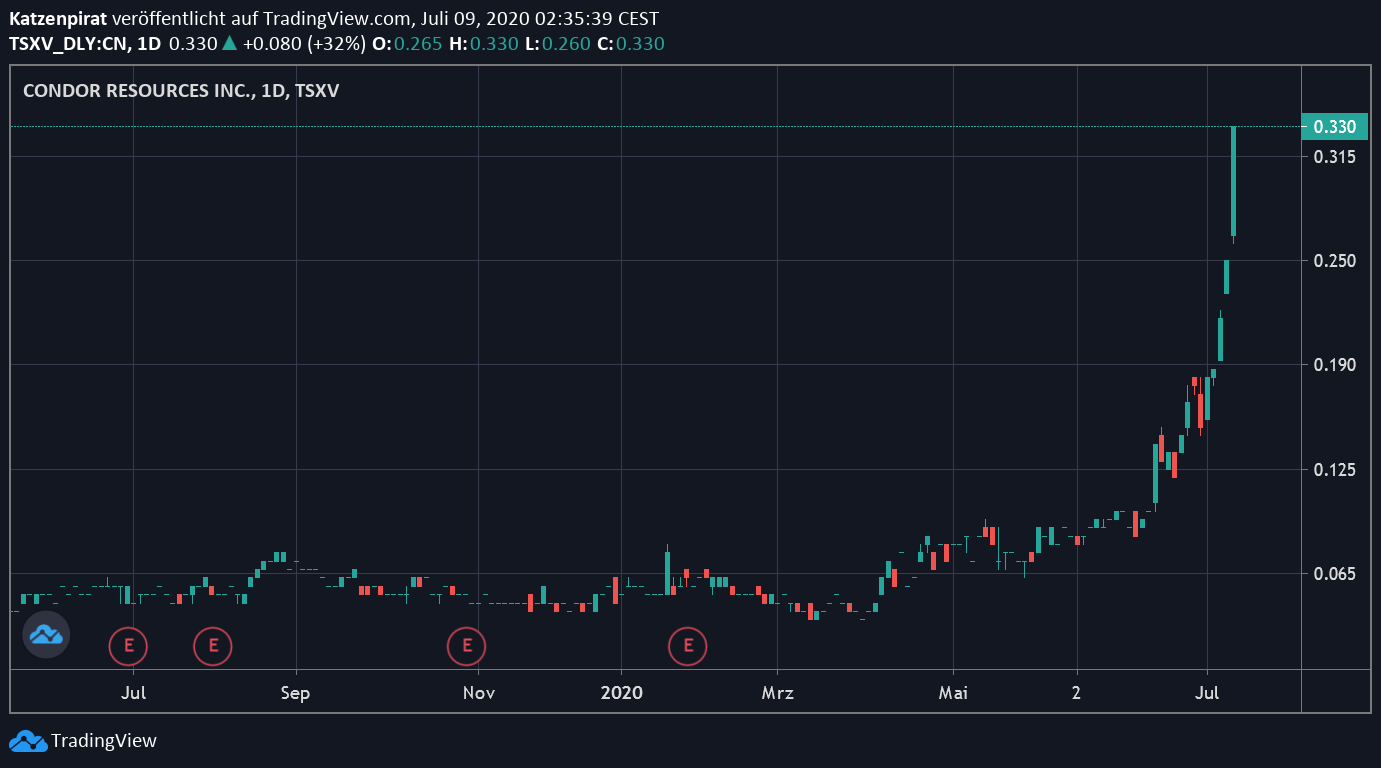Click the 0.315 price axis label

(1334, 157)
